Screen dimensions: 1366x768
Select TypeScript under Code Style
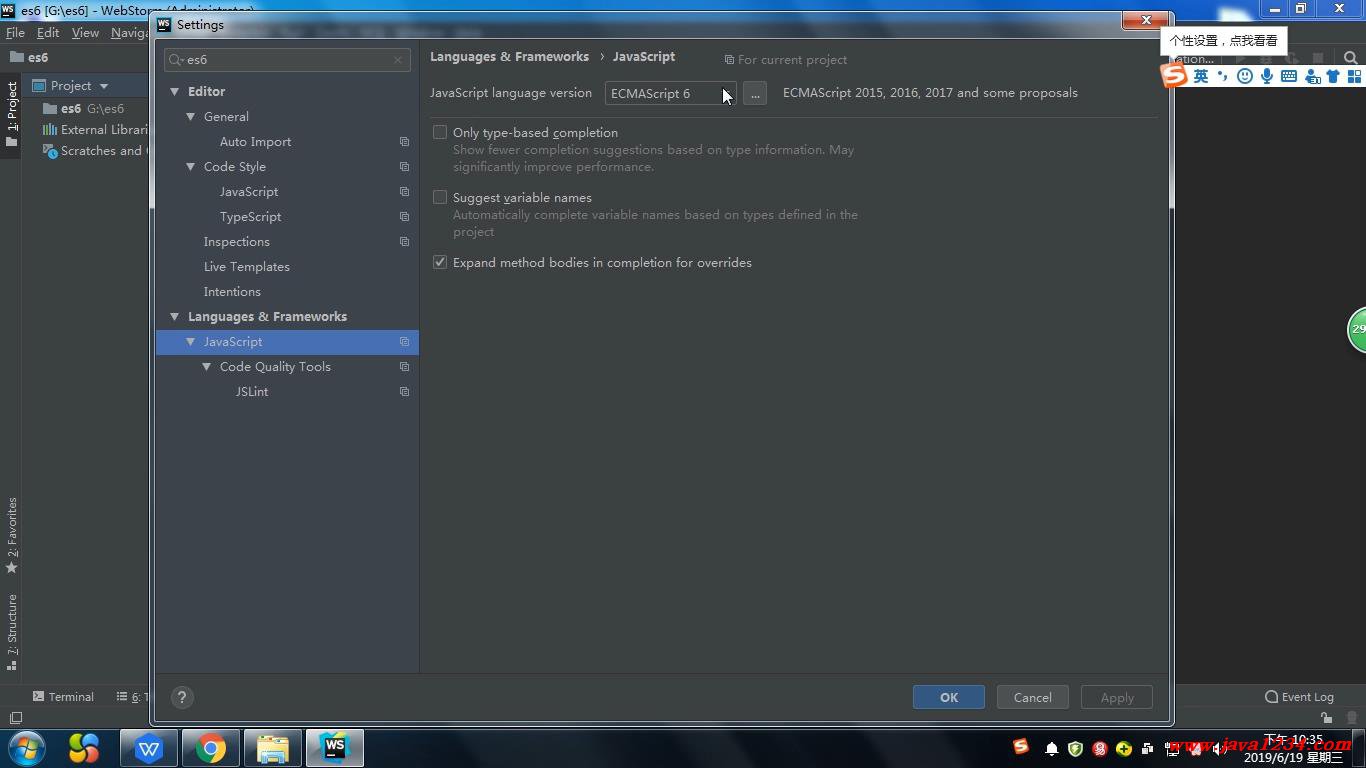(x=250, y=217)
